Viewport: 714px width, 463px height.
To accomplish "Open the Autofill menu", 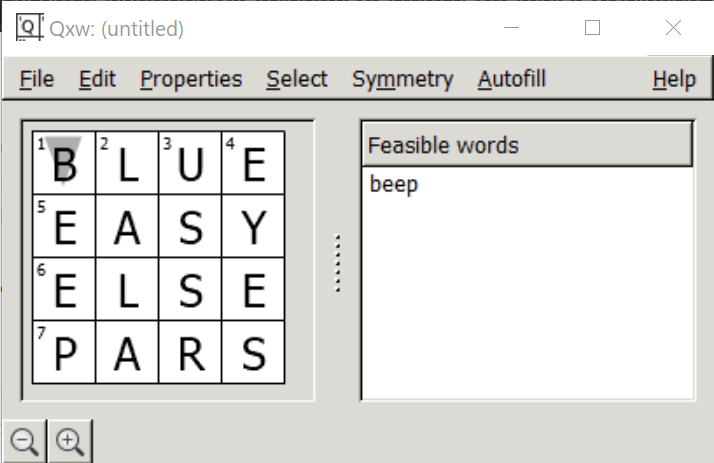I will [x=511, y=79].
